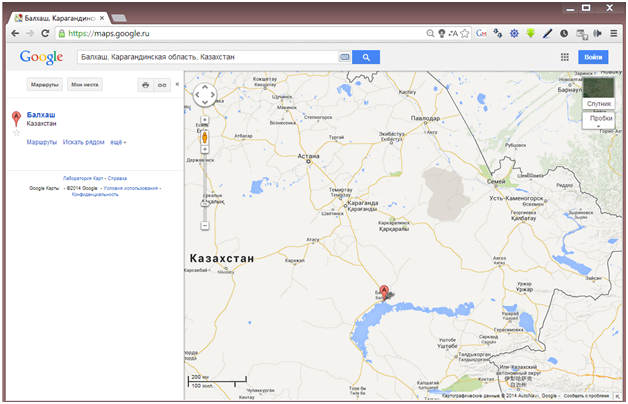This screenshot has height=404, width=628.
Task: Open a new browser tab
Action: point(119,18)
